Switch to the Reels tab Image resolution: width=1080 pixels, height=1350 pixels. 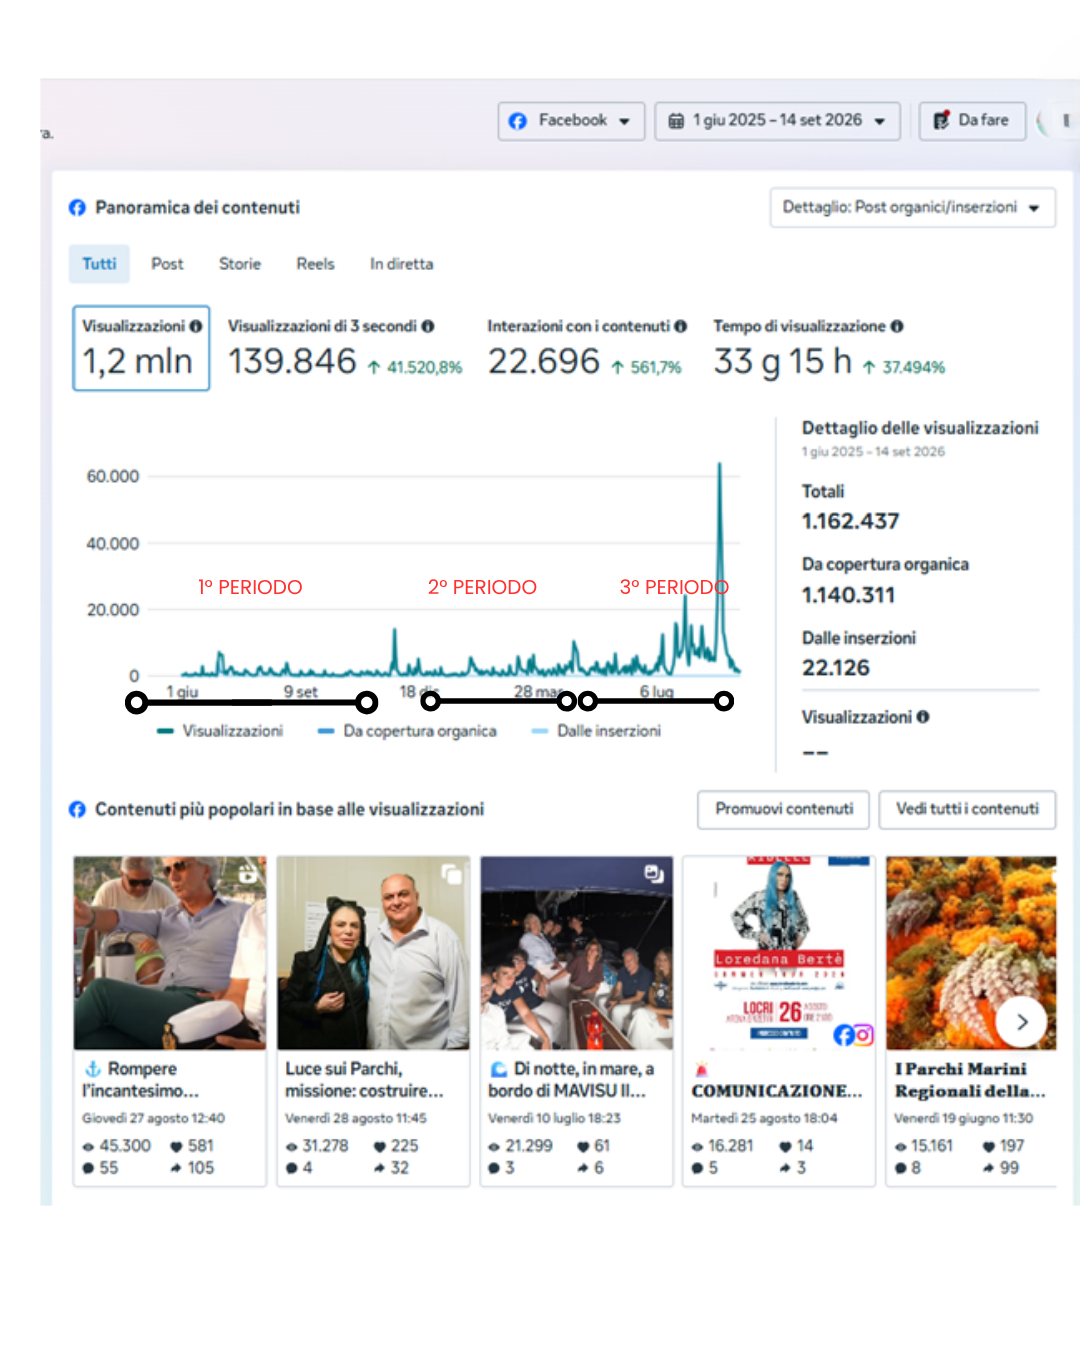pos(315,264)
